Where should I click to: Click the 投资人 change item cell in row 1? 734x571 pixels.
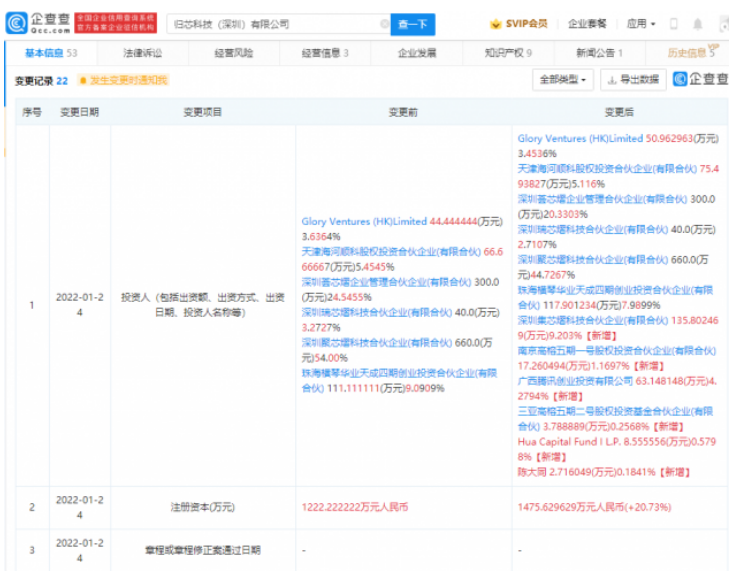click(x=203, y=305)
